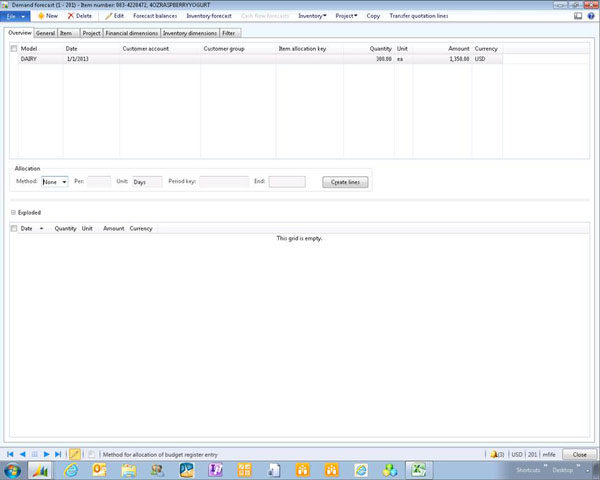Toggle select-all checkbox in Overview grid
Viewport: 600px width, 480px height.
[x=13, y=48]
